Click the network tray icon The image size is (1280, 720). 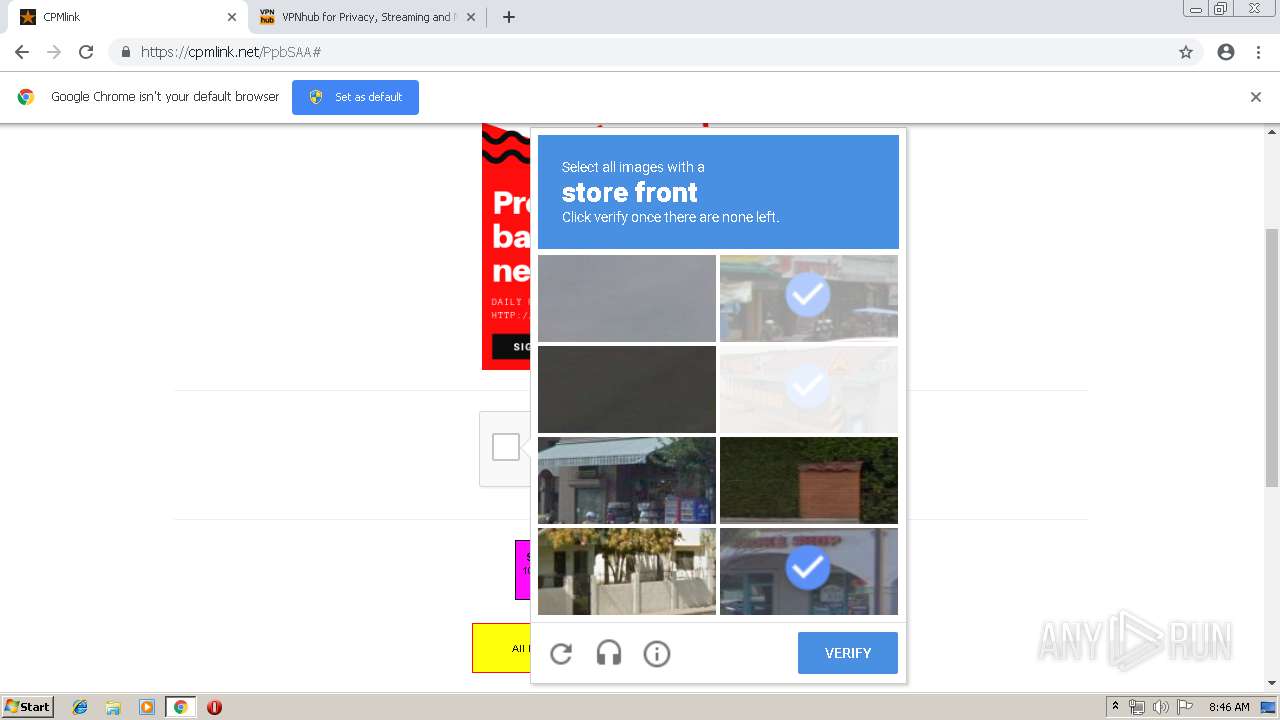click(x=1137, y=707)
